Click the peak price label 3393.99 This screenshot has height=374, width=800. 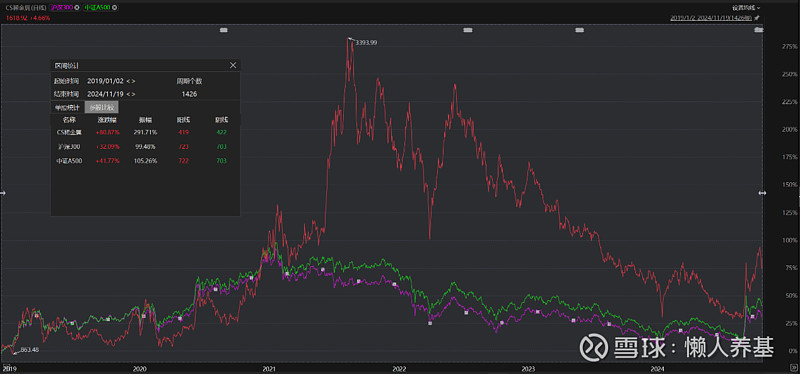(x=366, y=43)
